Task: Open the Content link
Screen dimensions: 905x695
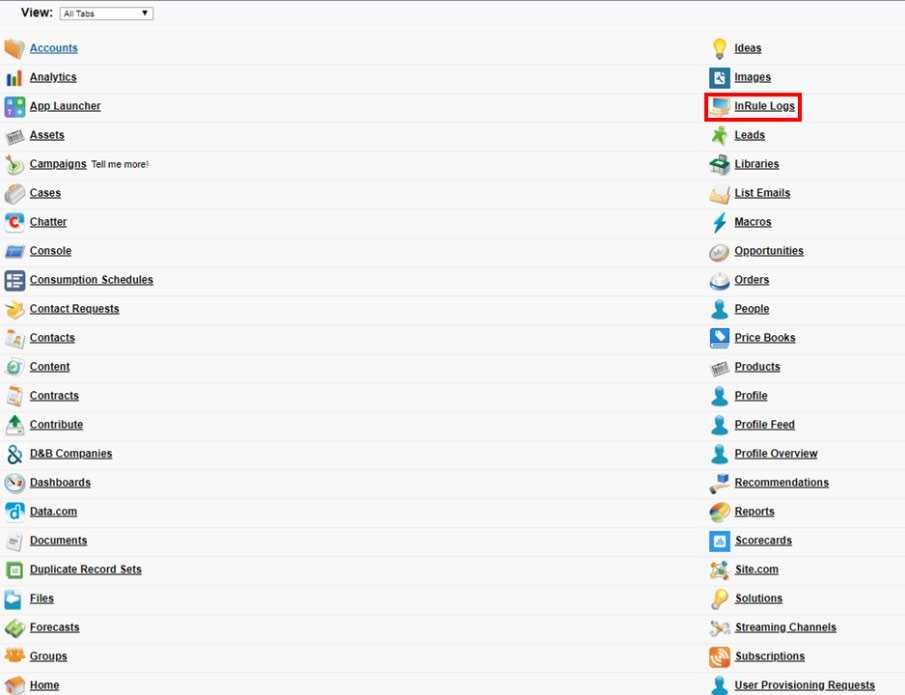Action: coord(50,367)
